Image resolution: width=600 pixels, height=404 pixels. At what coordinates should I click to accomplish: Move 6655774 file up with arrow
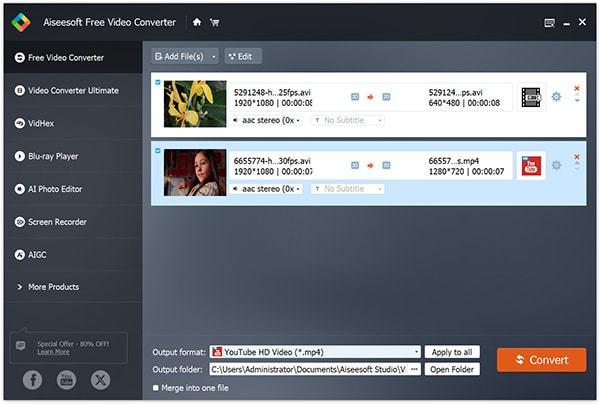[577, 163]
